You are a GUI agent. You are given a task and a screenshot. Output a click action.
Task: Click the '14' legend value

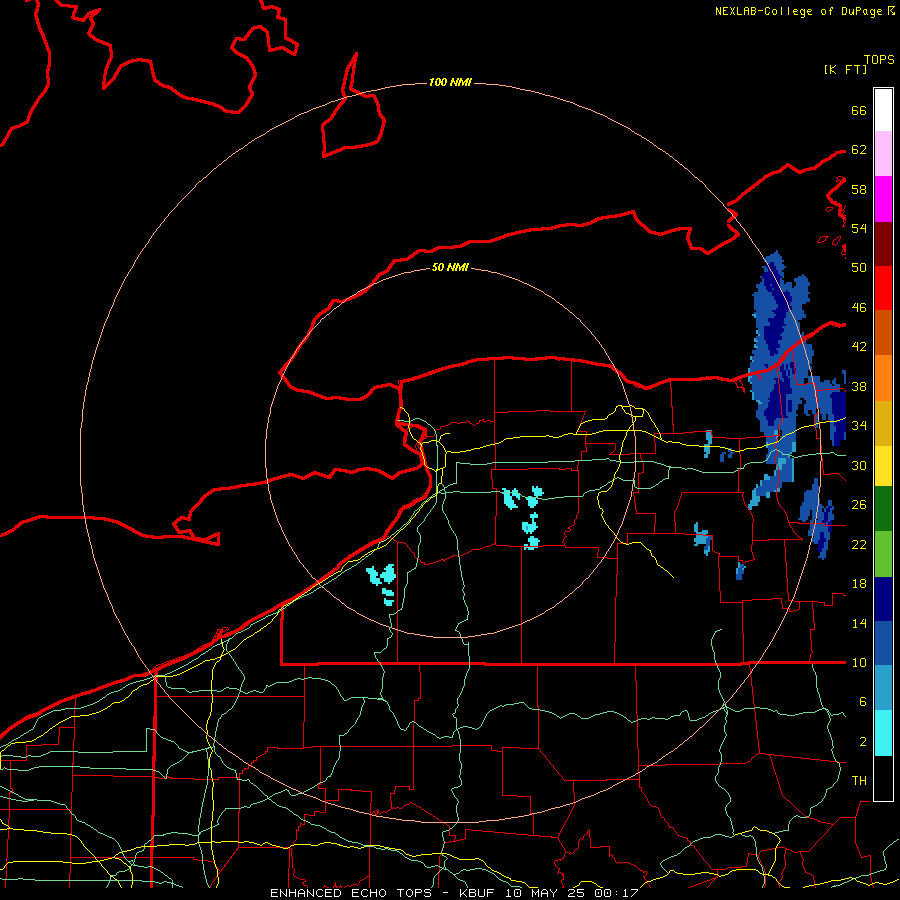tap(859, 623)
